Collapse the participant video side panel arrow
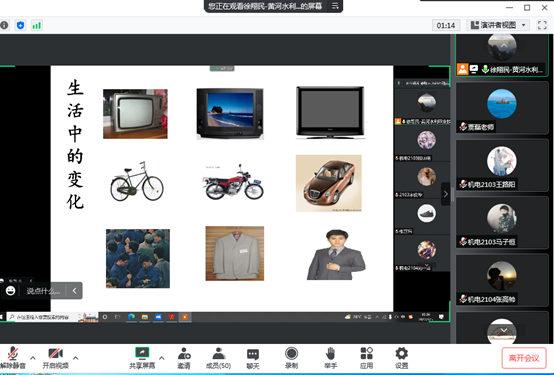Image resolution: width=554 pixels, height=375 pixels. [x=446, y=194]
